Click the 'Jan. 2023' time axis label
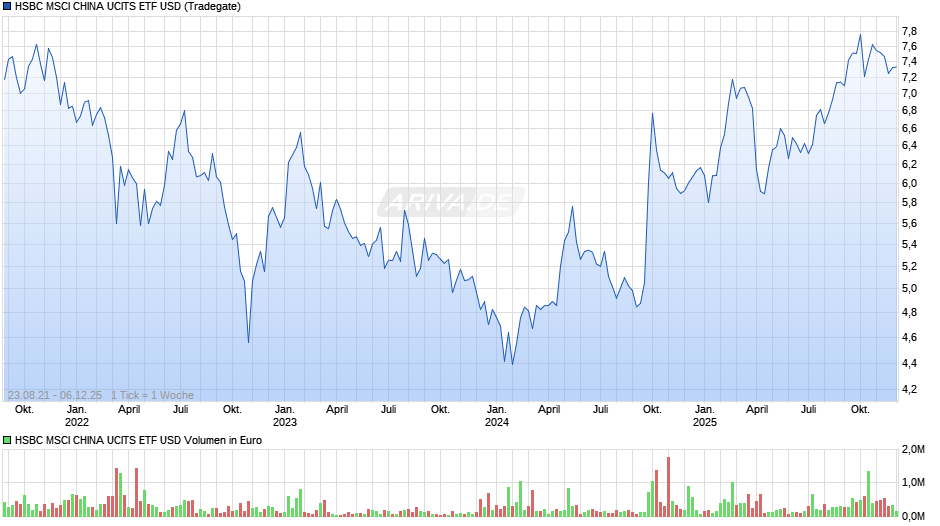Image resolution: width=940 pixels, height=526 pixels. click(x=285, y=416)
